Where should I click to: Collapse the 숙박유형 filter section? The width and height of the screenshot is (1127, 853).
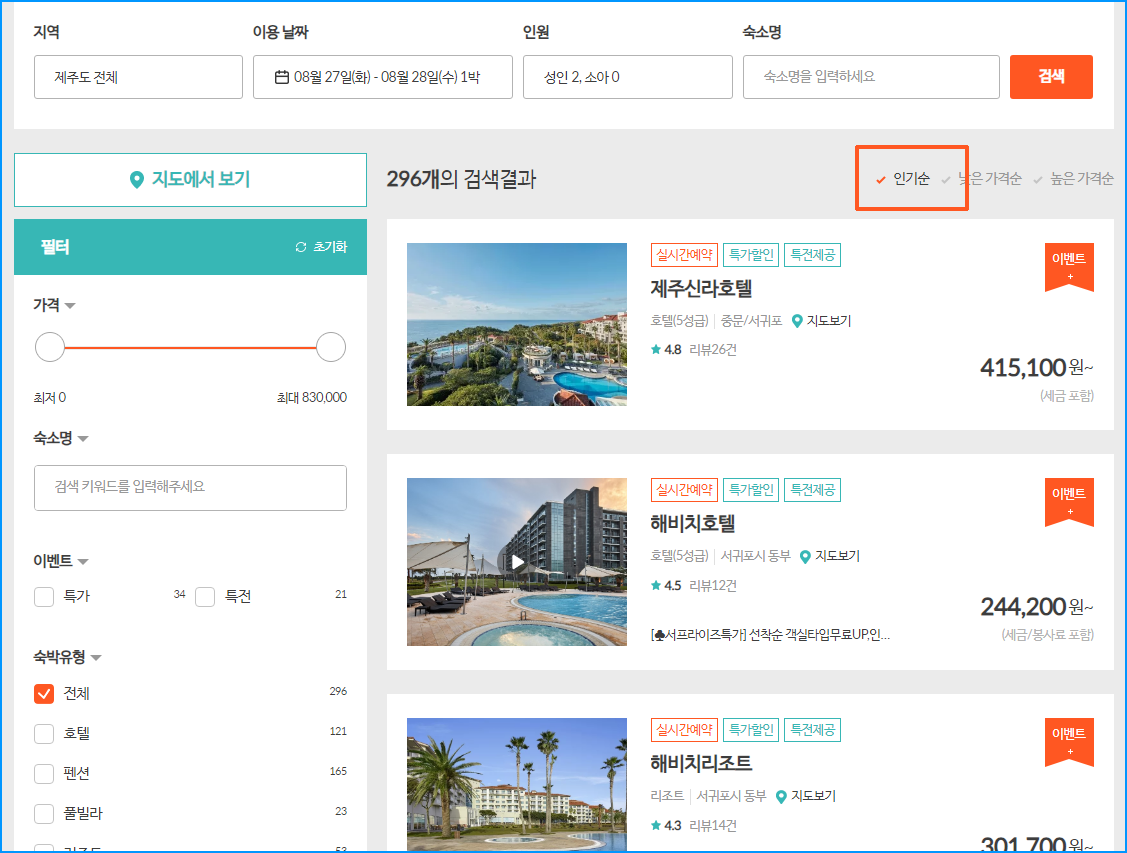(67, 658)
